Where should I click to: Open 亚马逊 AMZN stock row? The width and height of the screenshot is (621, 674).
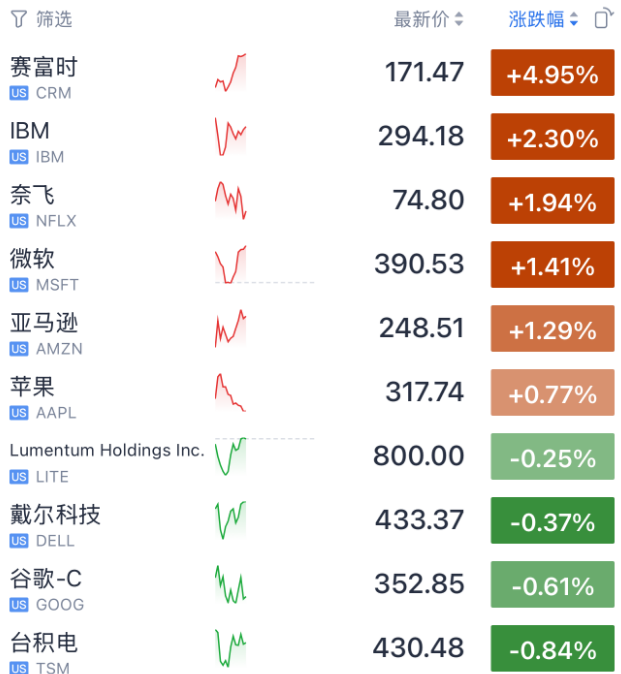coord(310,329)
